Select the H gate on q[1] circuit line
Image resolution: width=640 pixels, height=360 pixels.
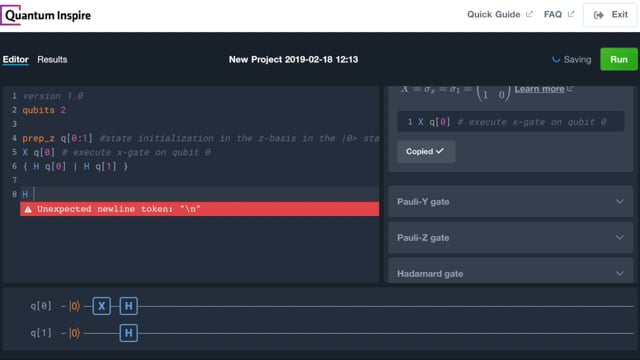pyautogui.click(x=129, y=333)
